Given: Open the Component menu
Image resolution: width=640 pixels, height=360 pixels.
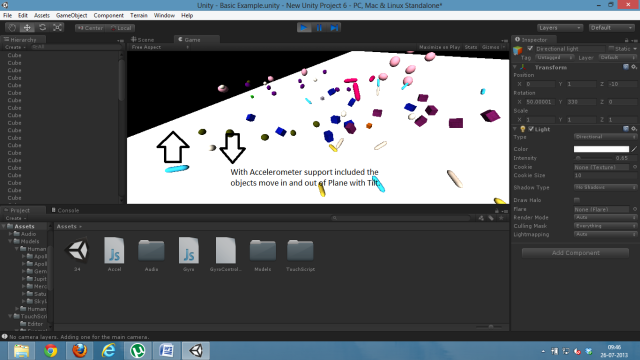Looking at the screenshot, I should coord(109,15).
